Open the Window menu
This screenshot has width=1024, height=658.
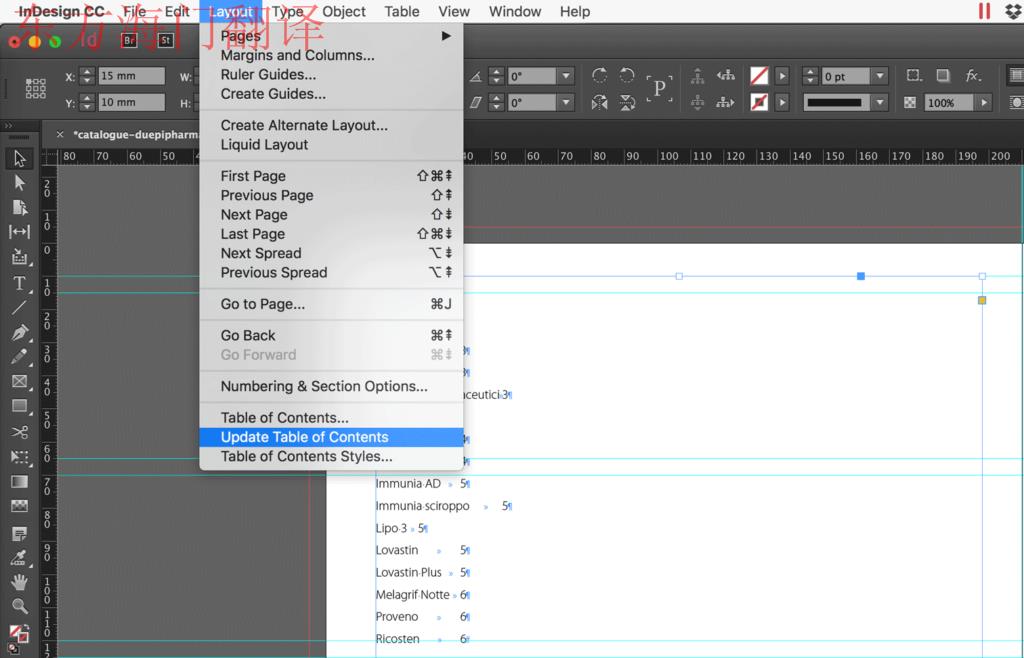pyautogui.click(x=515, y=11)
